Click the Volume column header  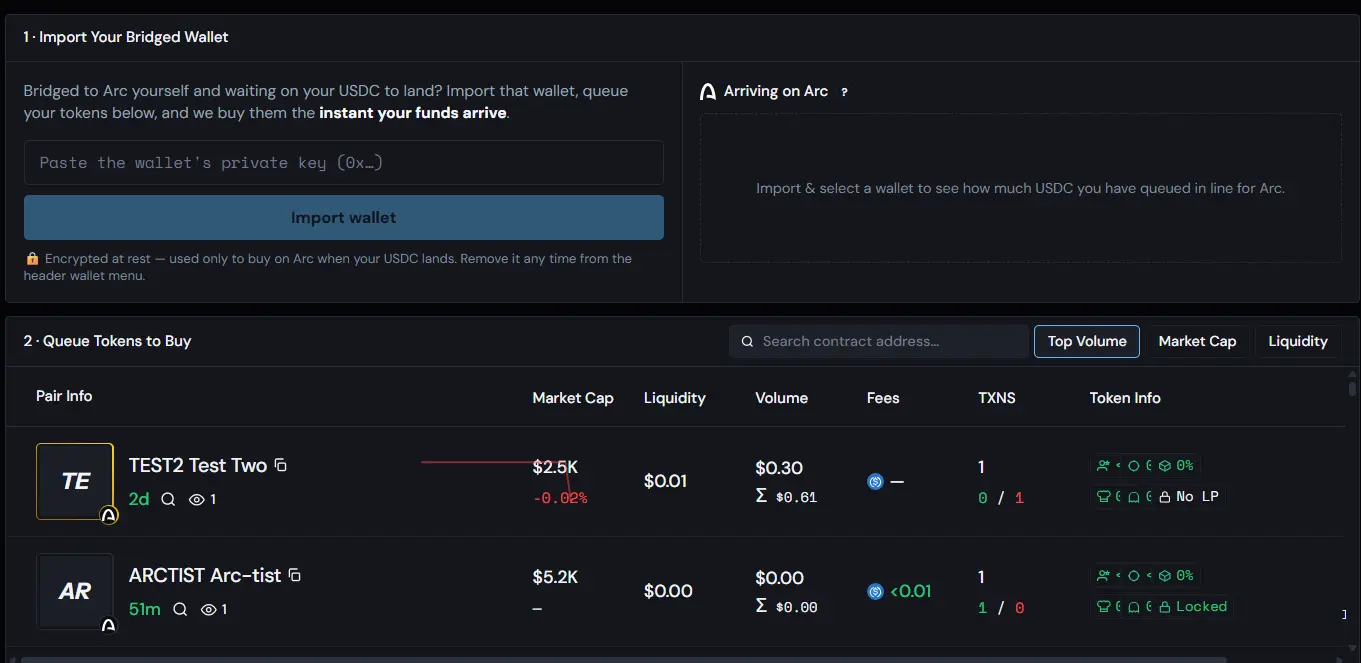pos(781,398)
